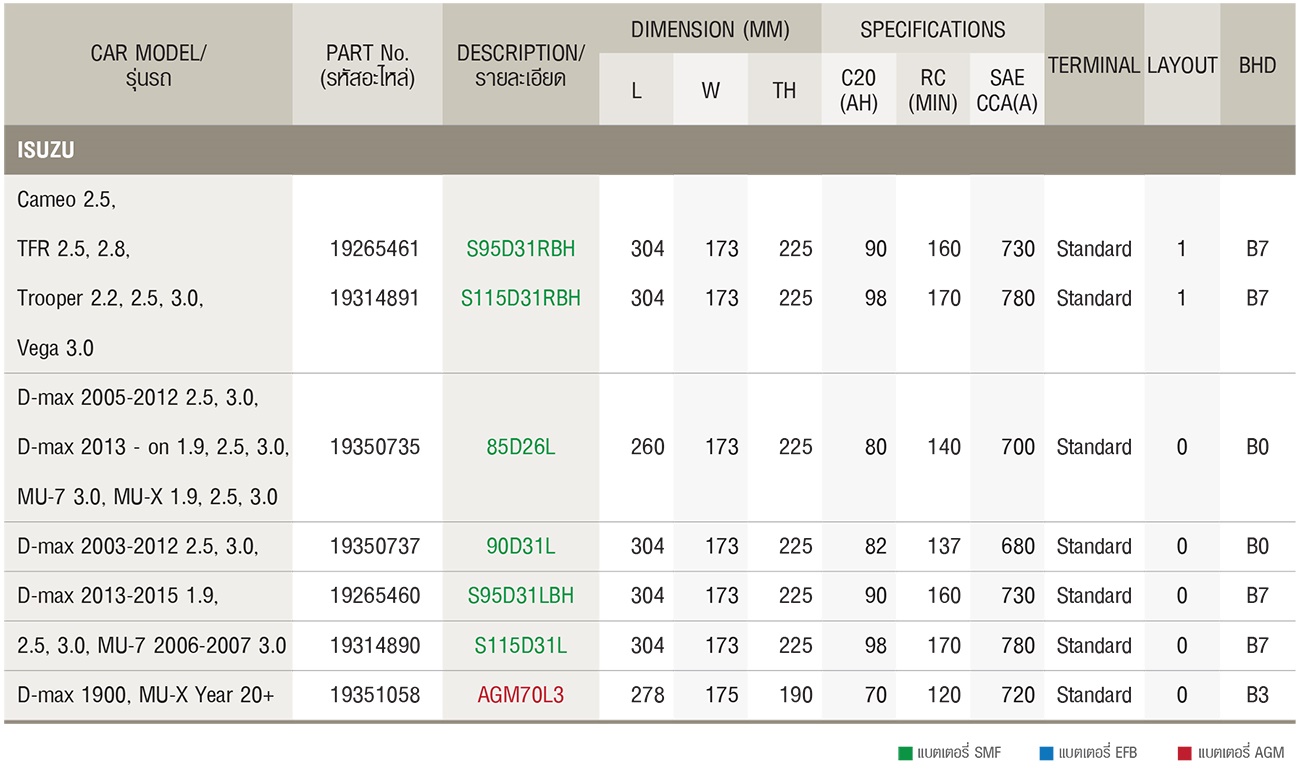Select part number 19314890
The width and height of the screenshot is (1300, 780).
click(x=375, y=646)
